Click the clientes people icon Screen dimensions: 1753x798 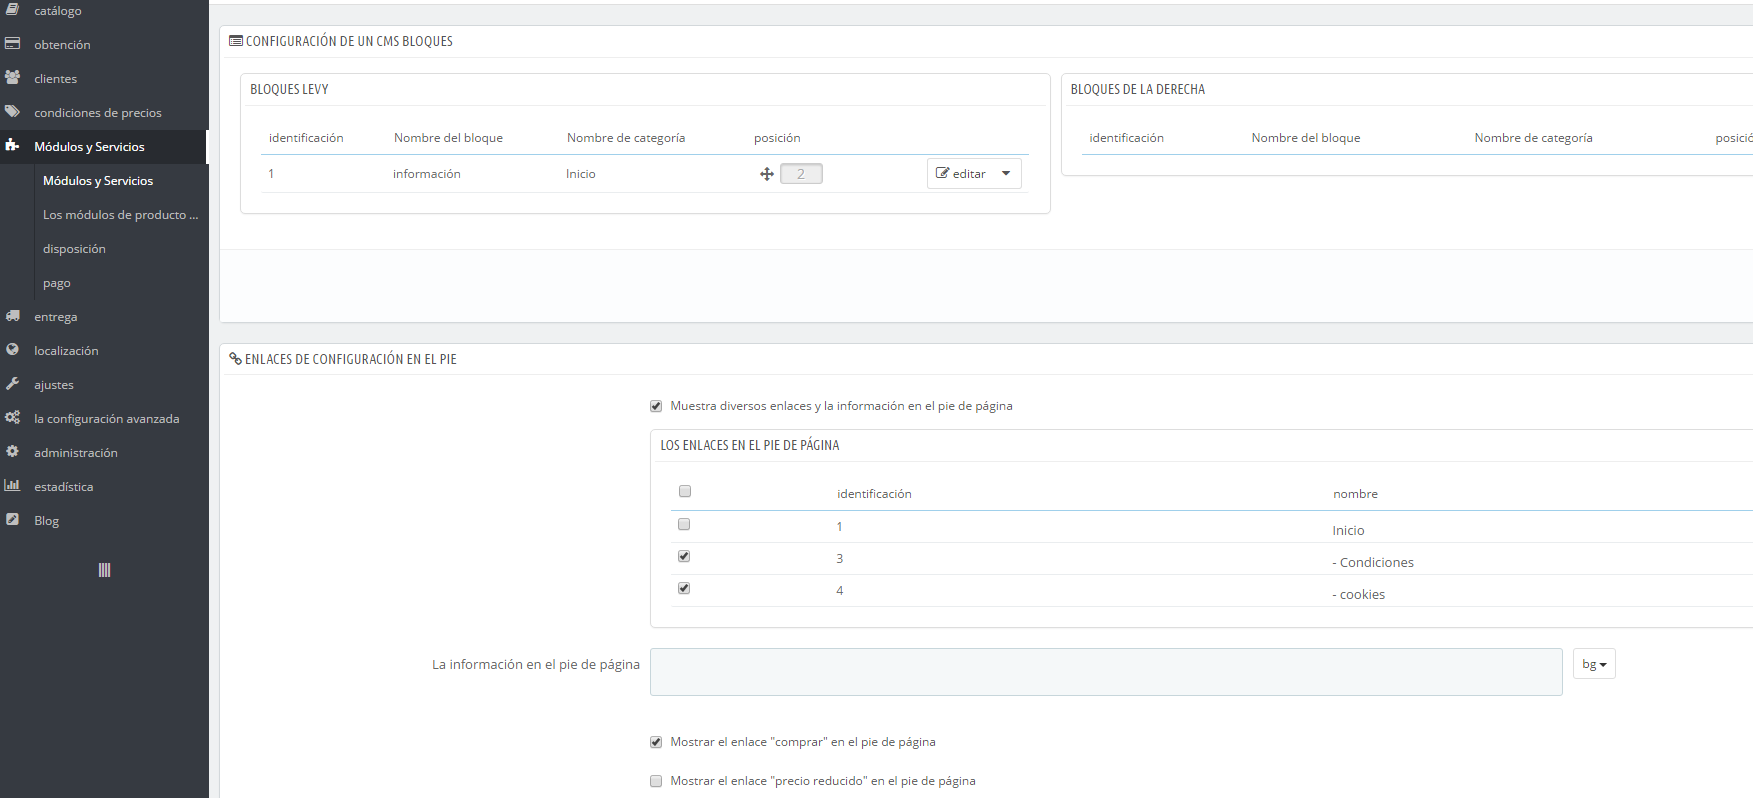pos(13,78)
